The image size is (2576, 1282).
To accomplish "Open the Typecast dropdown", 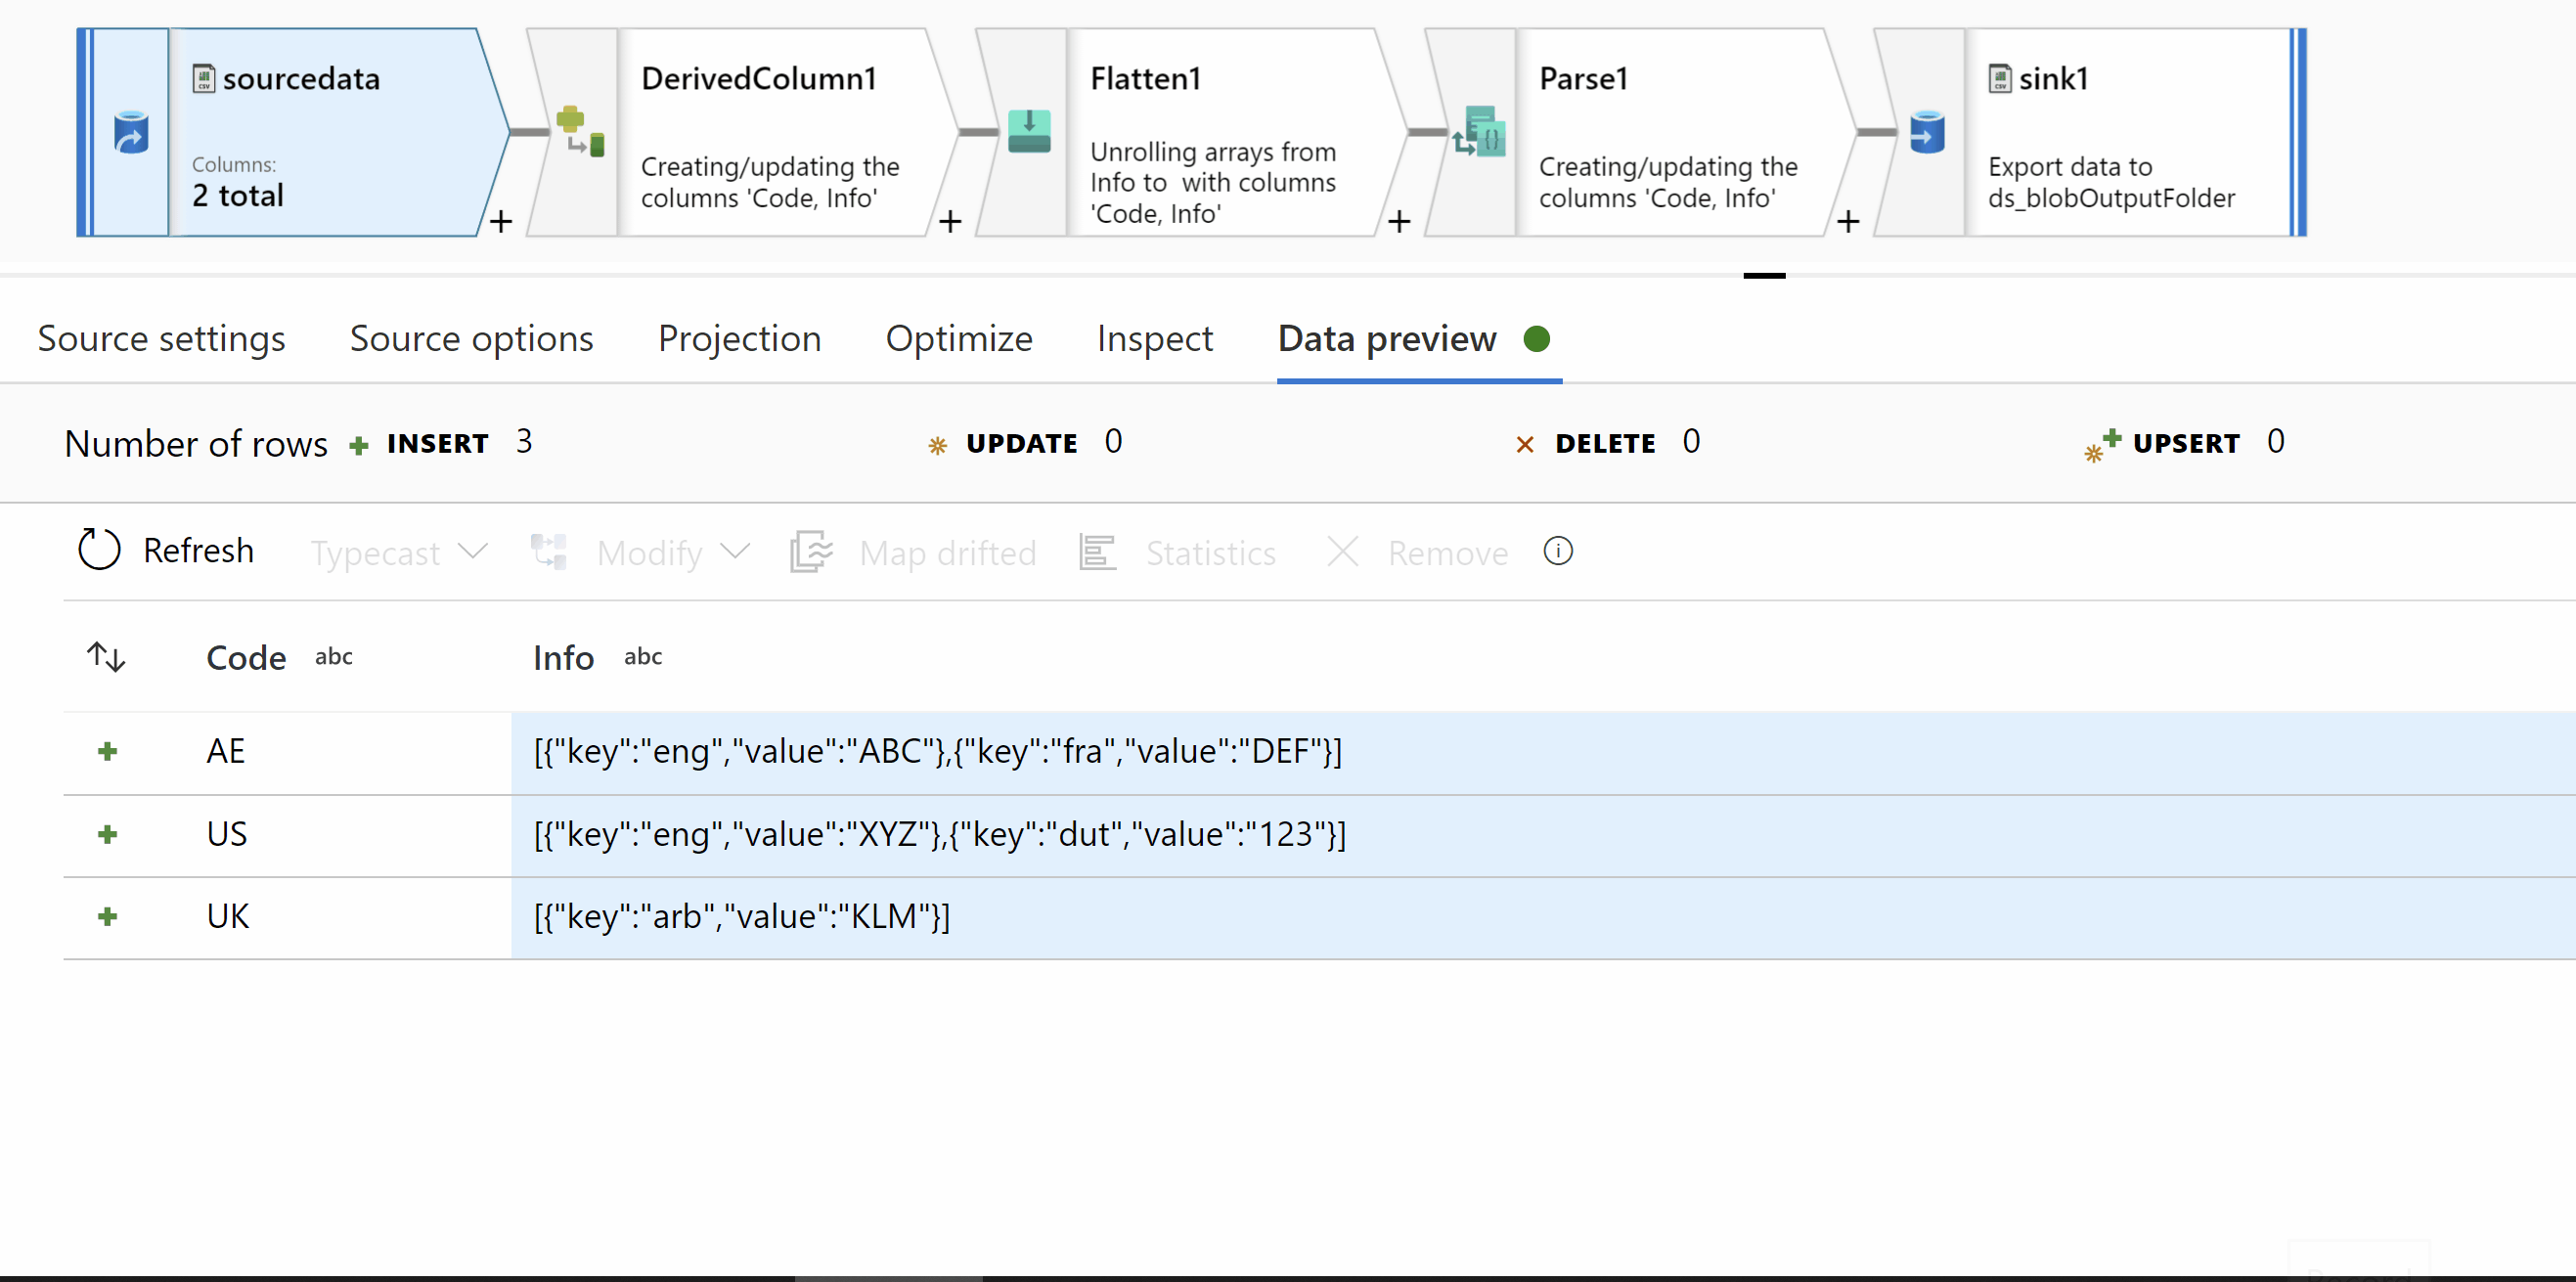I will [398, 552].
